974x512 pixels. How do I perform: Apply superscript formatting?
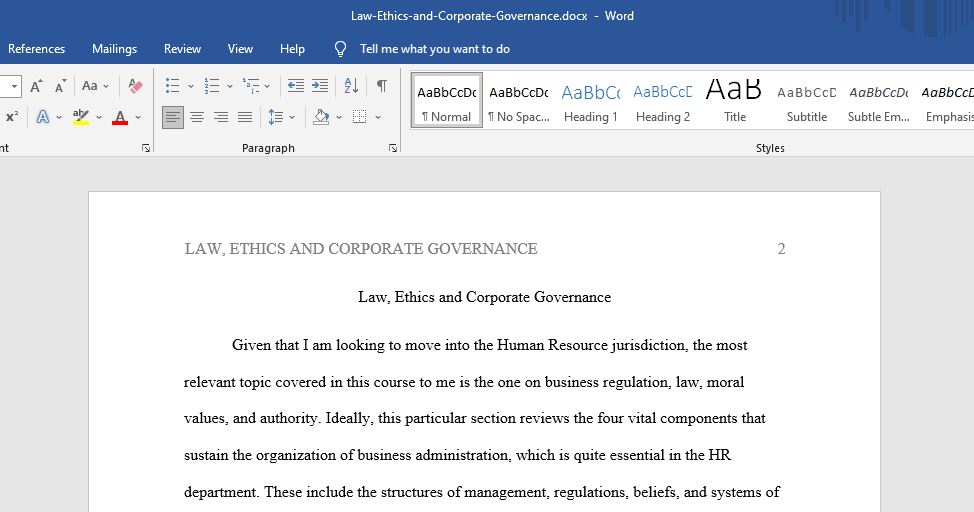[12, 117]
